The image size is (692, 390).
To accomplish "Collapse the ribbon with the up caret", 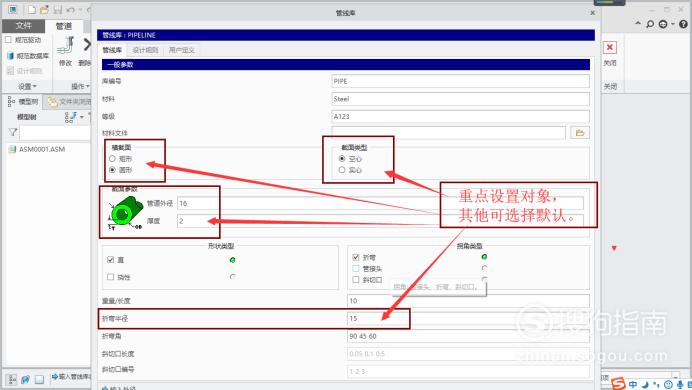I will click(638, 23).
